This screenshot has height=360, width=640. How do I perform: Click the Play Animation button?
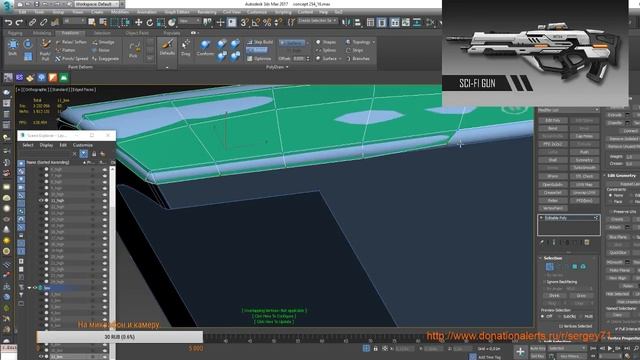(x=610, y=348)
